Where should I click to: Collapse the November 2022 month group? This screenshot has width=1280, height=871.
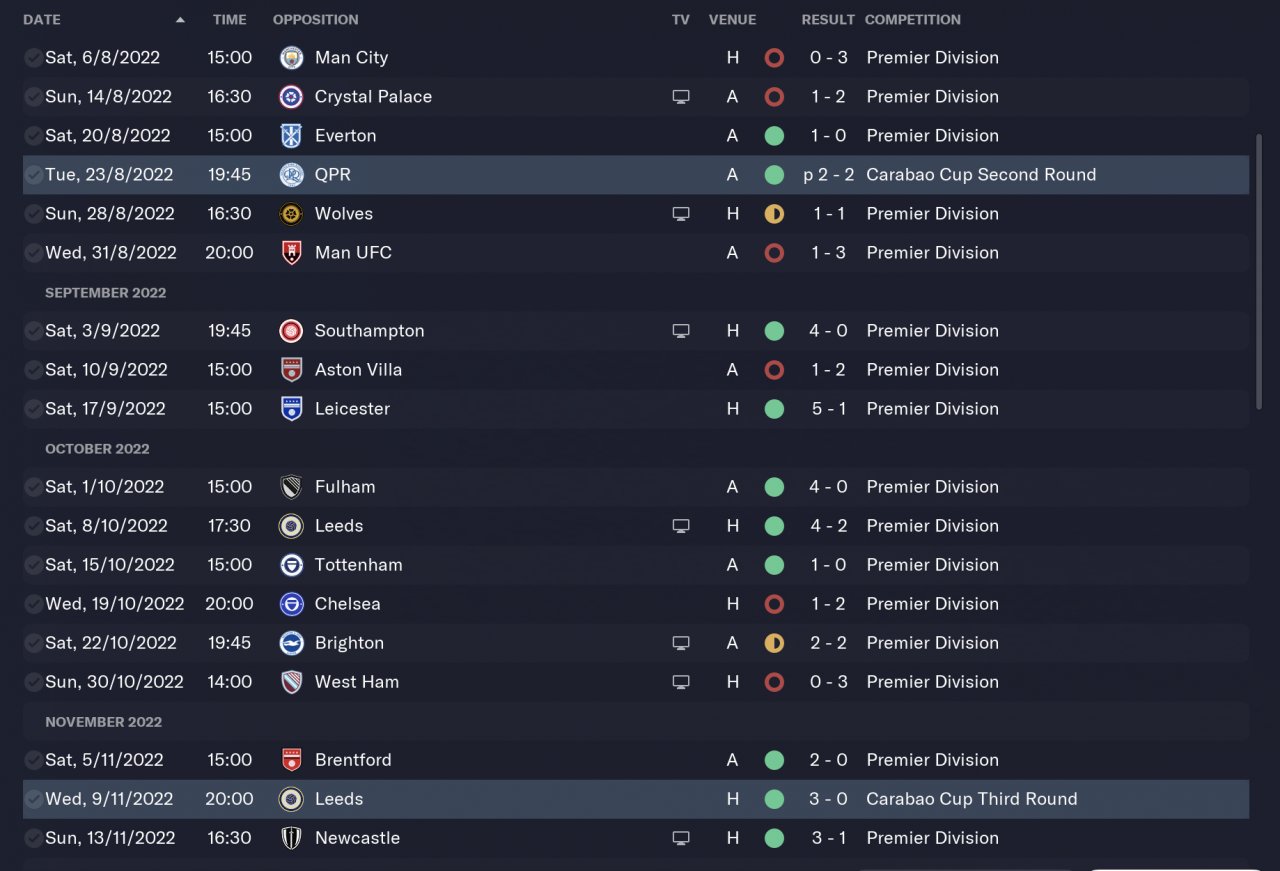(103, 722)
